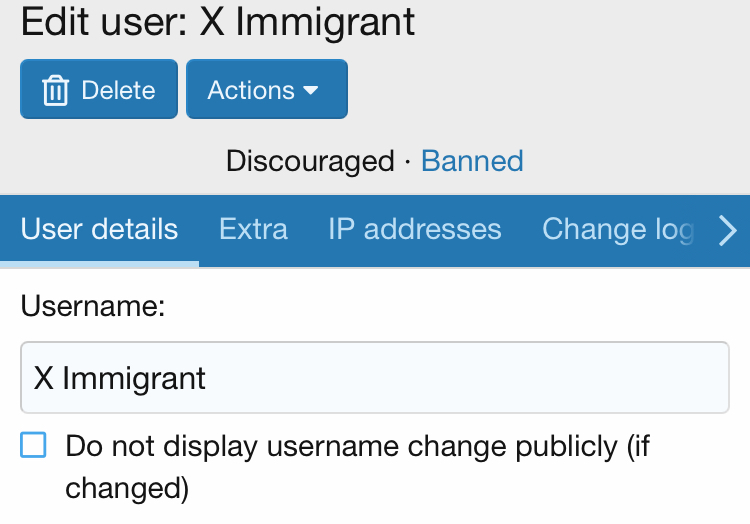The width and height of the screenshot is (750, 524).
Task: Click the caret arrow beside Actions
Action: (x=311, y=90)
